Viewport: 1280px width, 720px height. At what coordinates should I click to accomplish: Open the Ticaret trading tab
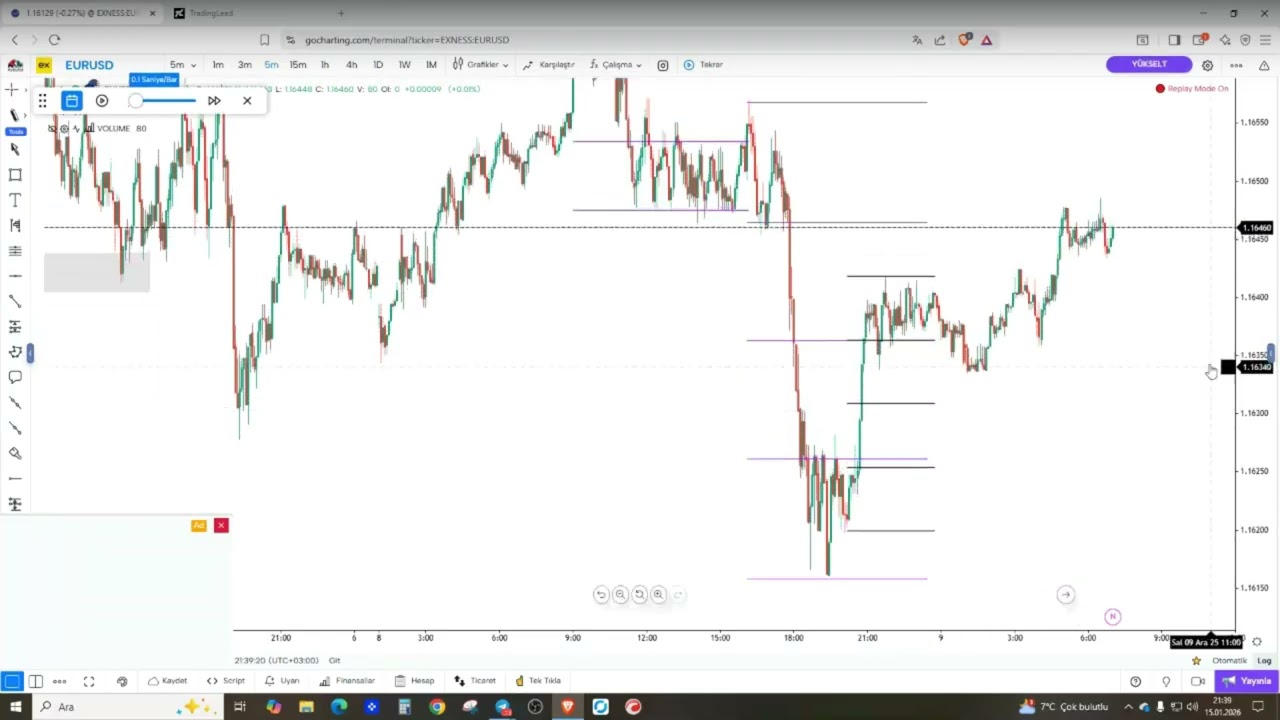[x=475, y=681]
